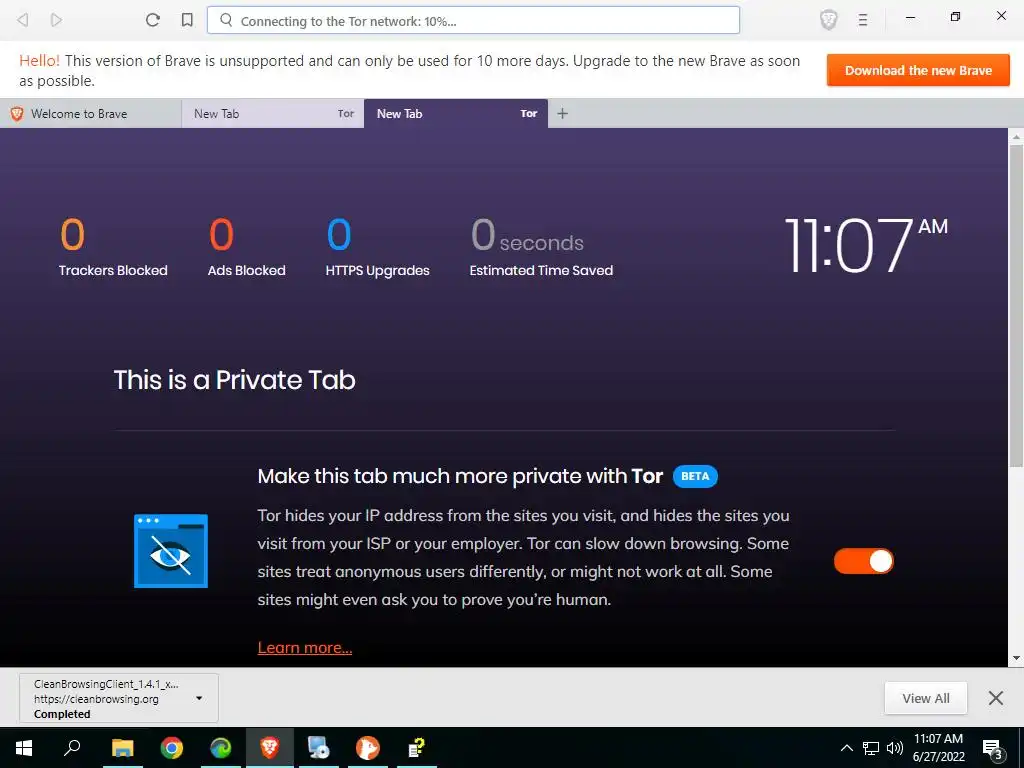Launch Chrome from taskbar
This screenshot has height=768, width=1024.
[x=172, y=748]
